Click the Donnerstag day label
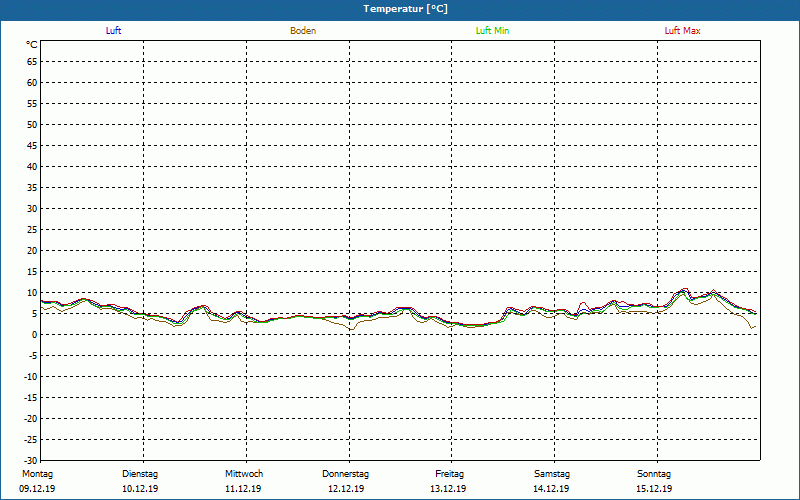The image size is (800, 500). tap(345, 474)
